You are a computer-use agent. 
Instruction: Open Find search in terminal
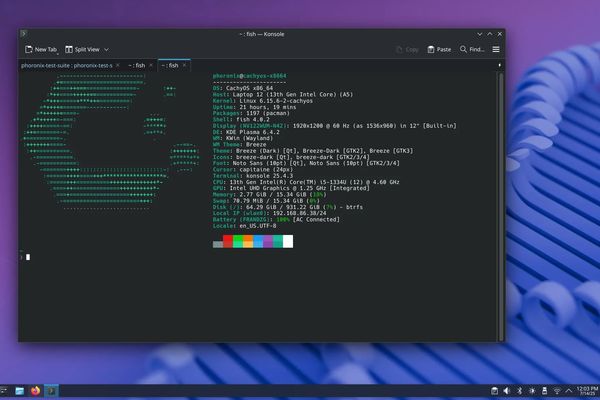pyautogui.click(x=472, y=49)
